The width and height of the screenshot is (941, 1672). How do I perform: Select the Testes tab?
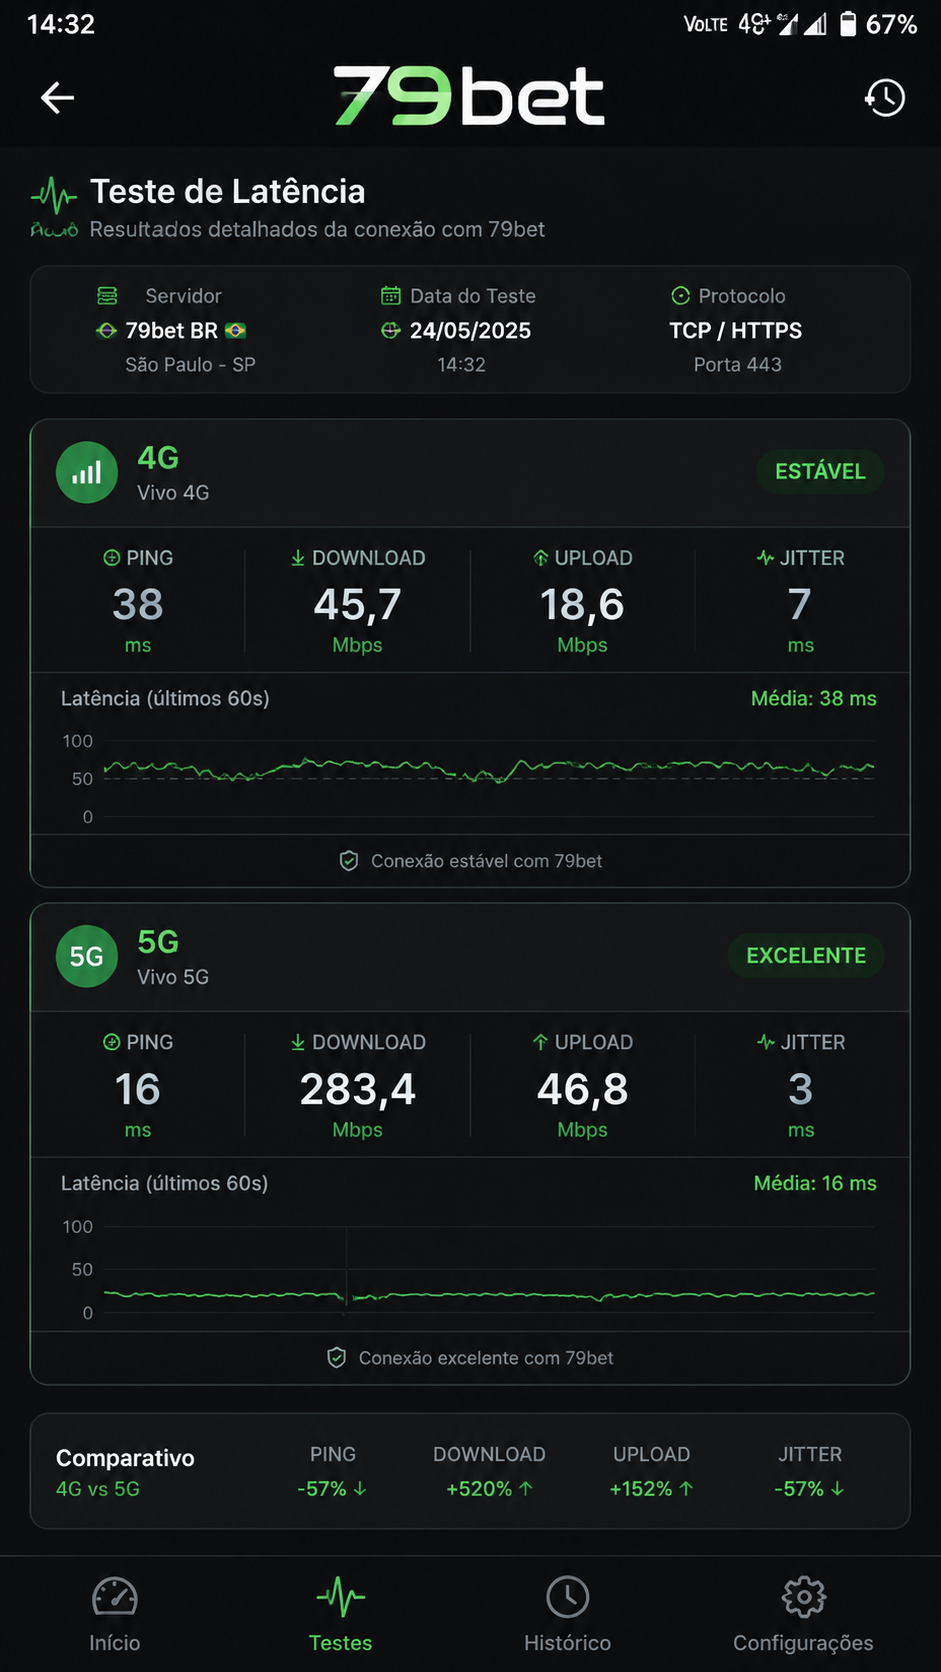click(340, 1613)
